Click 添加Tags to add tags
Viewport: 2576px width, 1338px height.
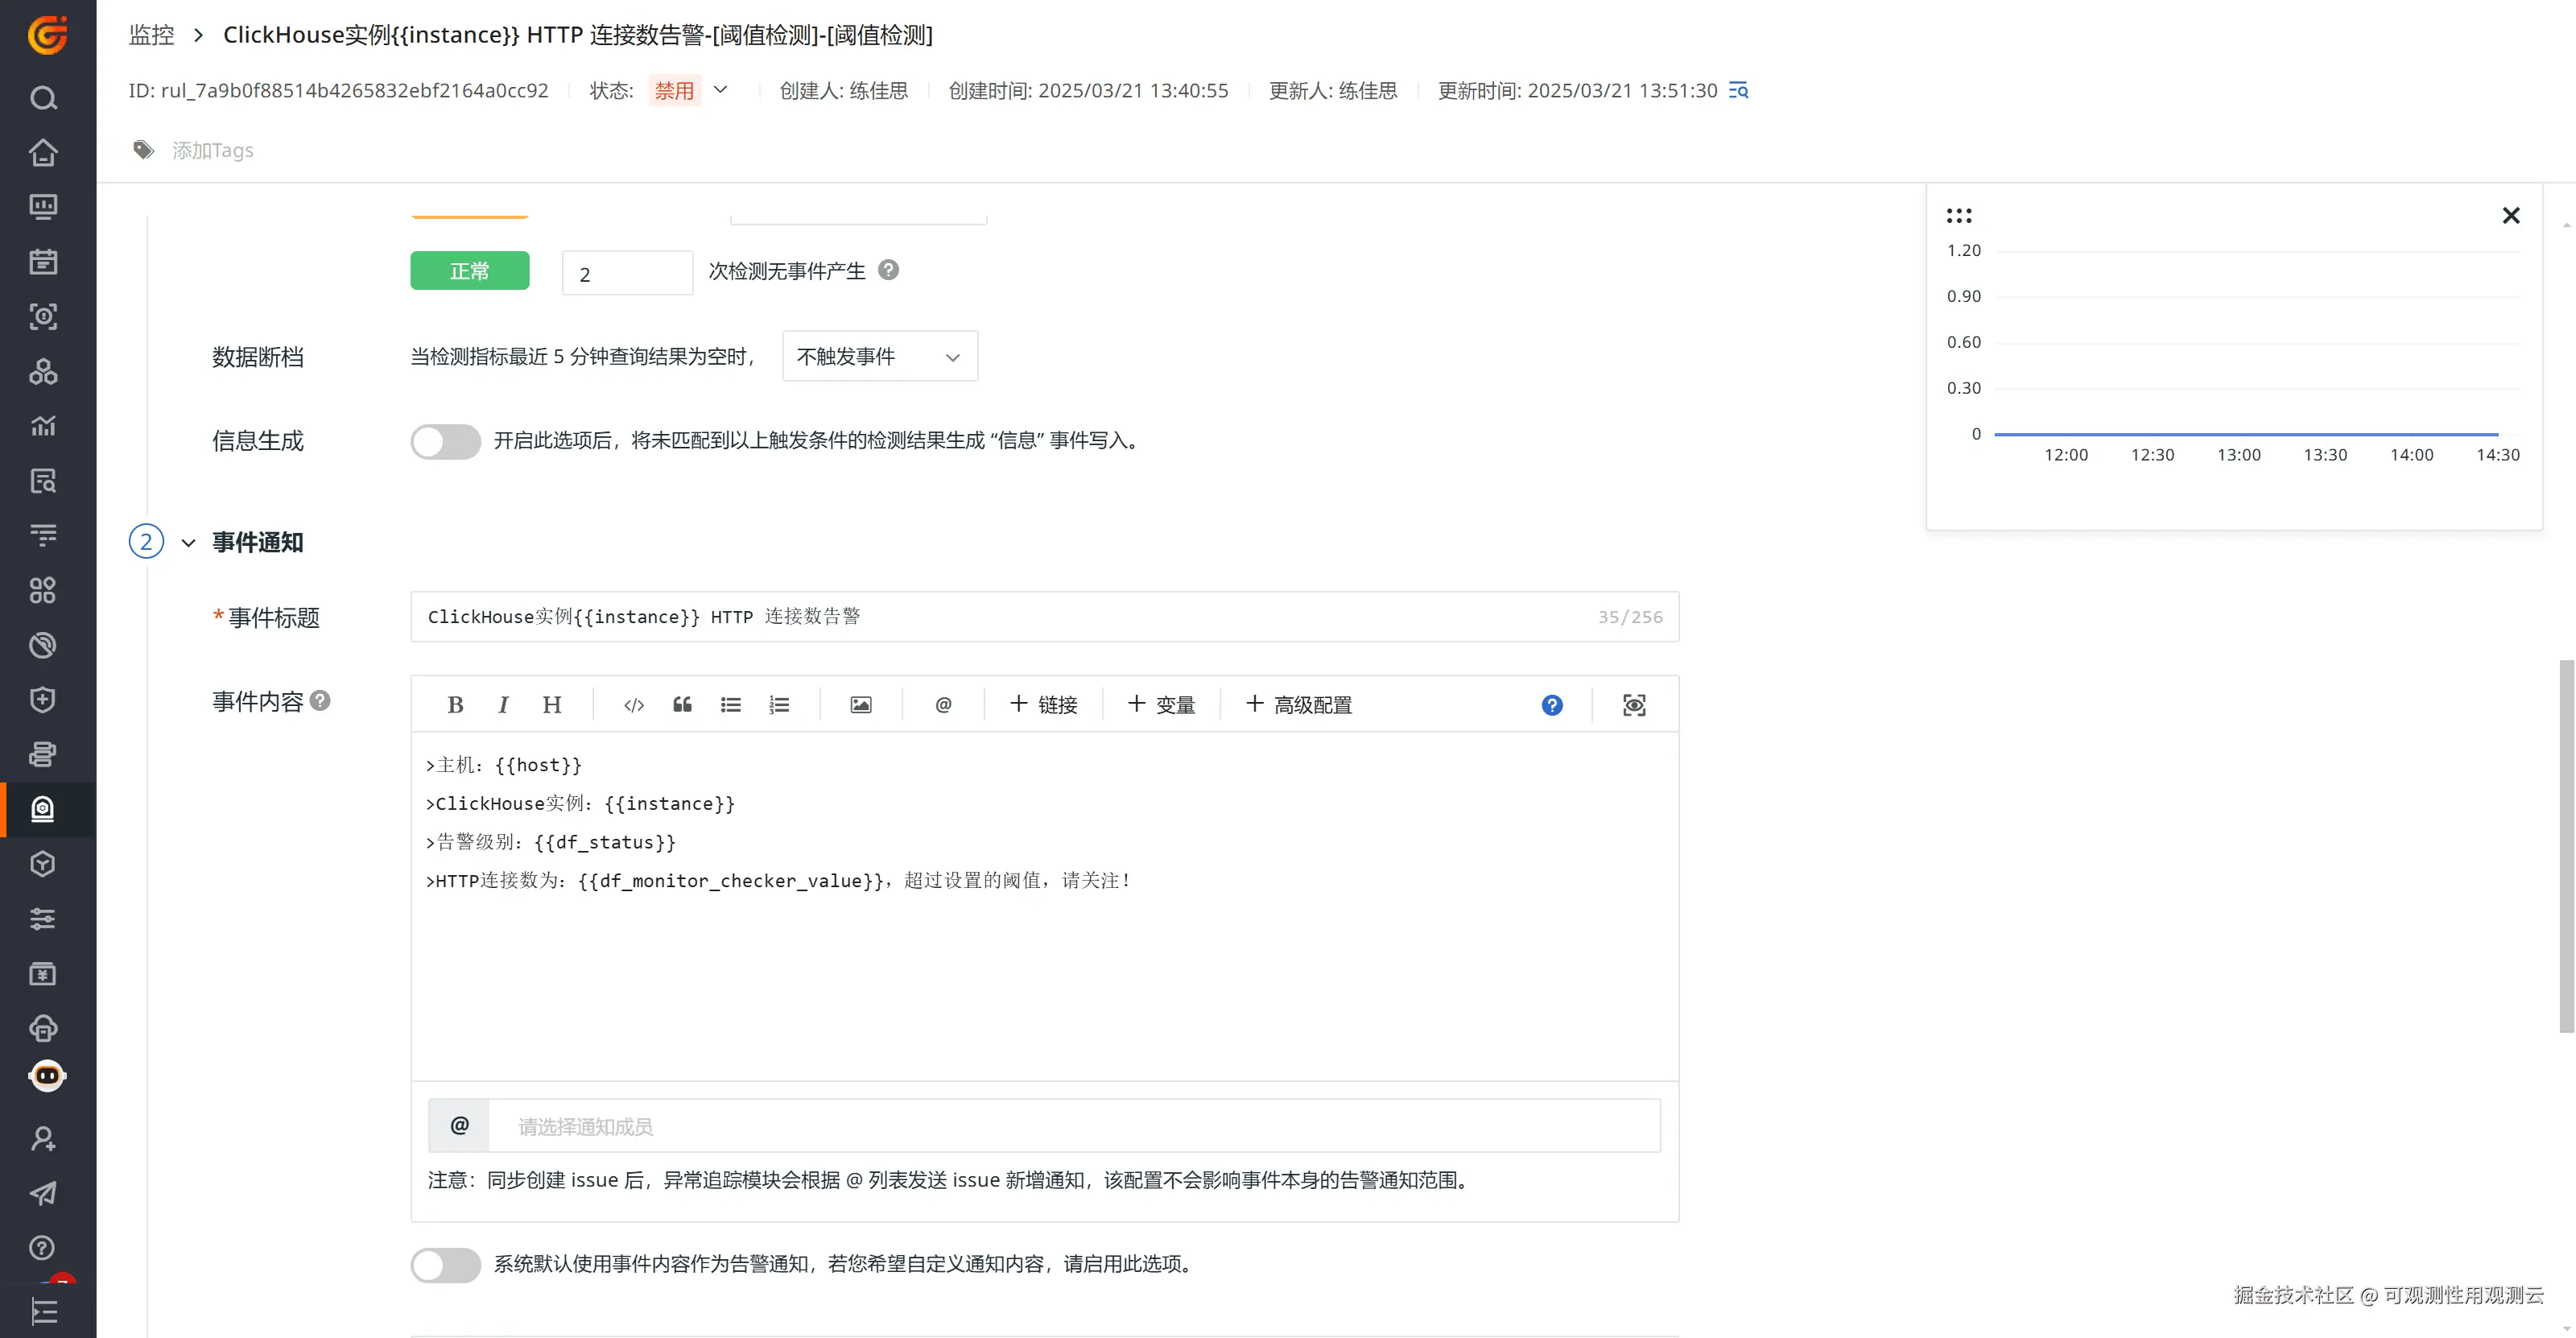pos(213,150)
